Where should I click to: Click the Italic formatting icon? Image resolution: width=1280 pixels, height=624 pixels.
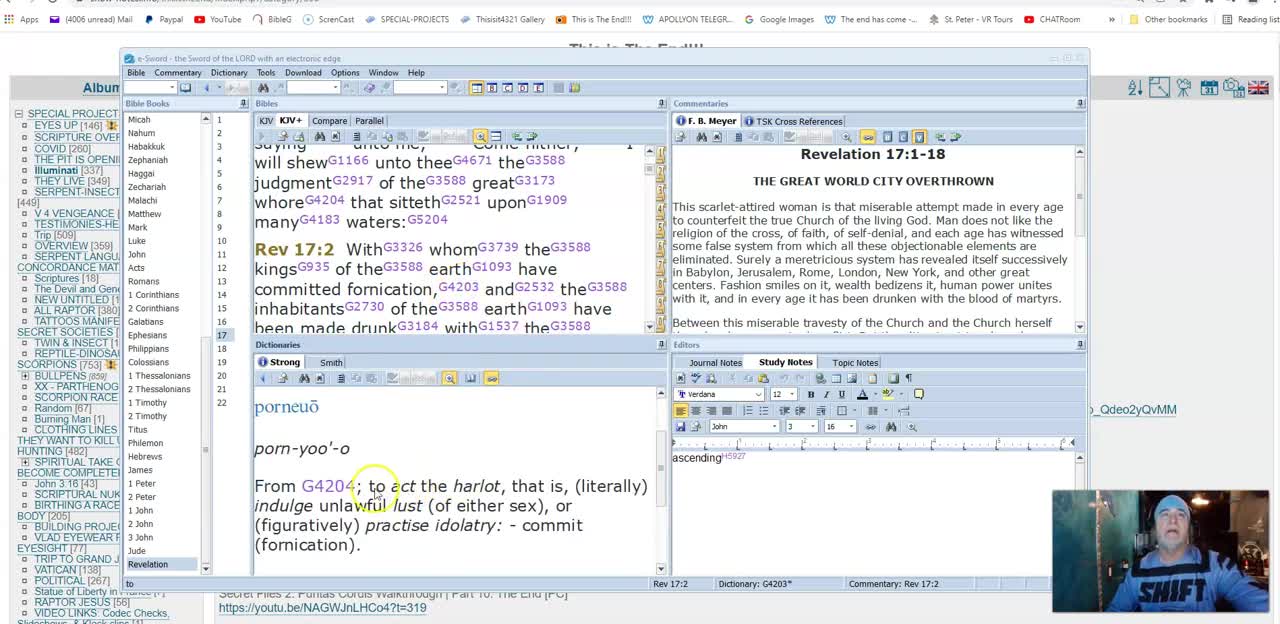coord(826,394)
